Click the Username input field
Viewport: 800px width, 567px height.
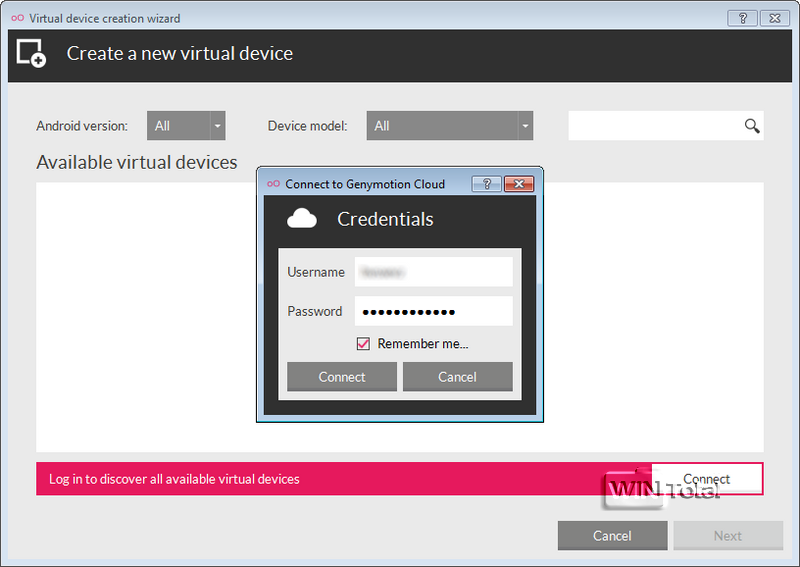click(434, 272)
